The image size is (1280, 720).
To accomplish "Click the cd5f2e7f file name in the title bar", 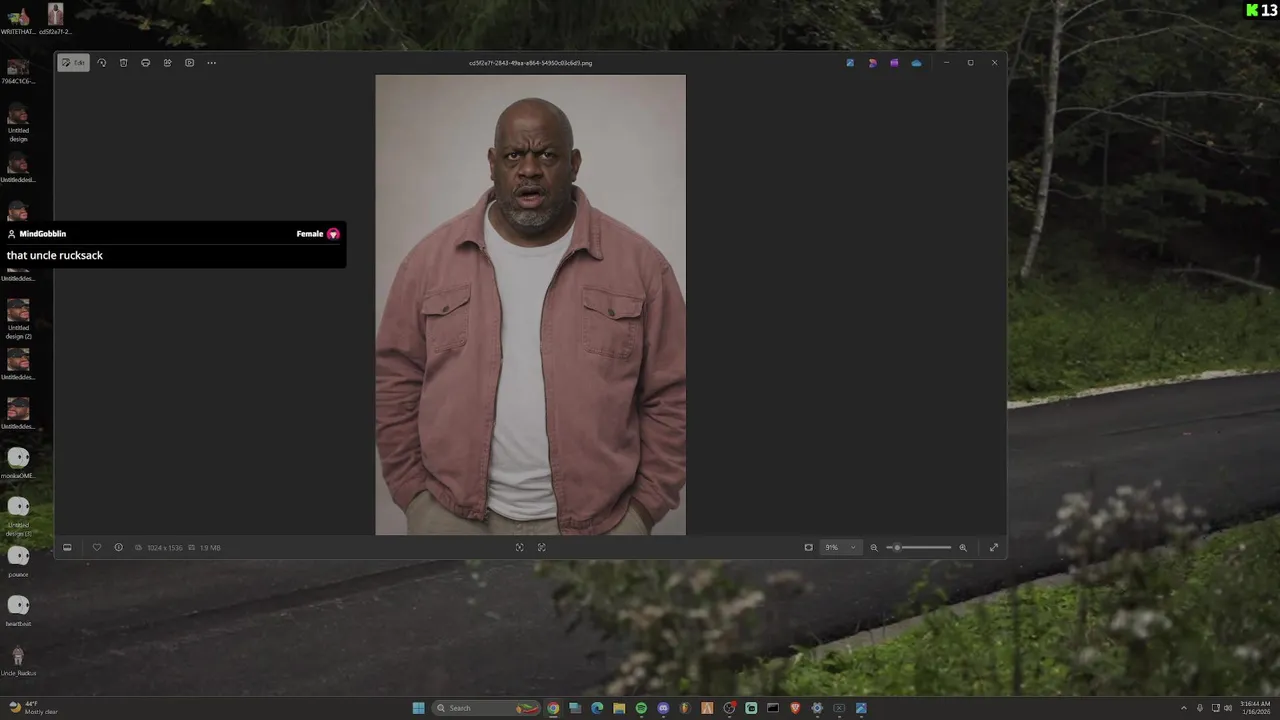I will tap(531, 63).
